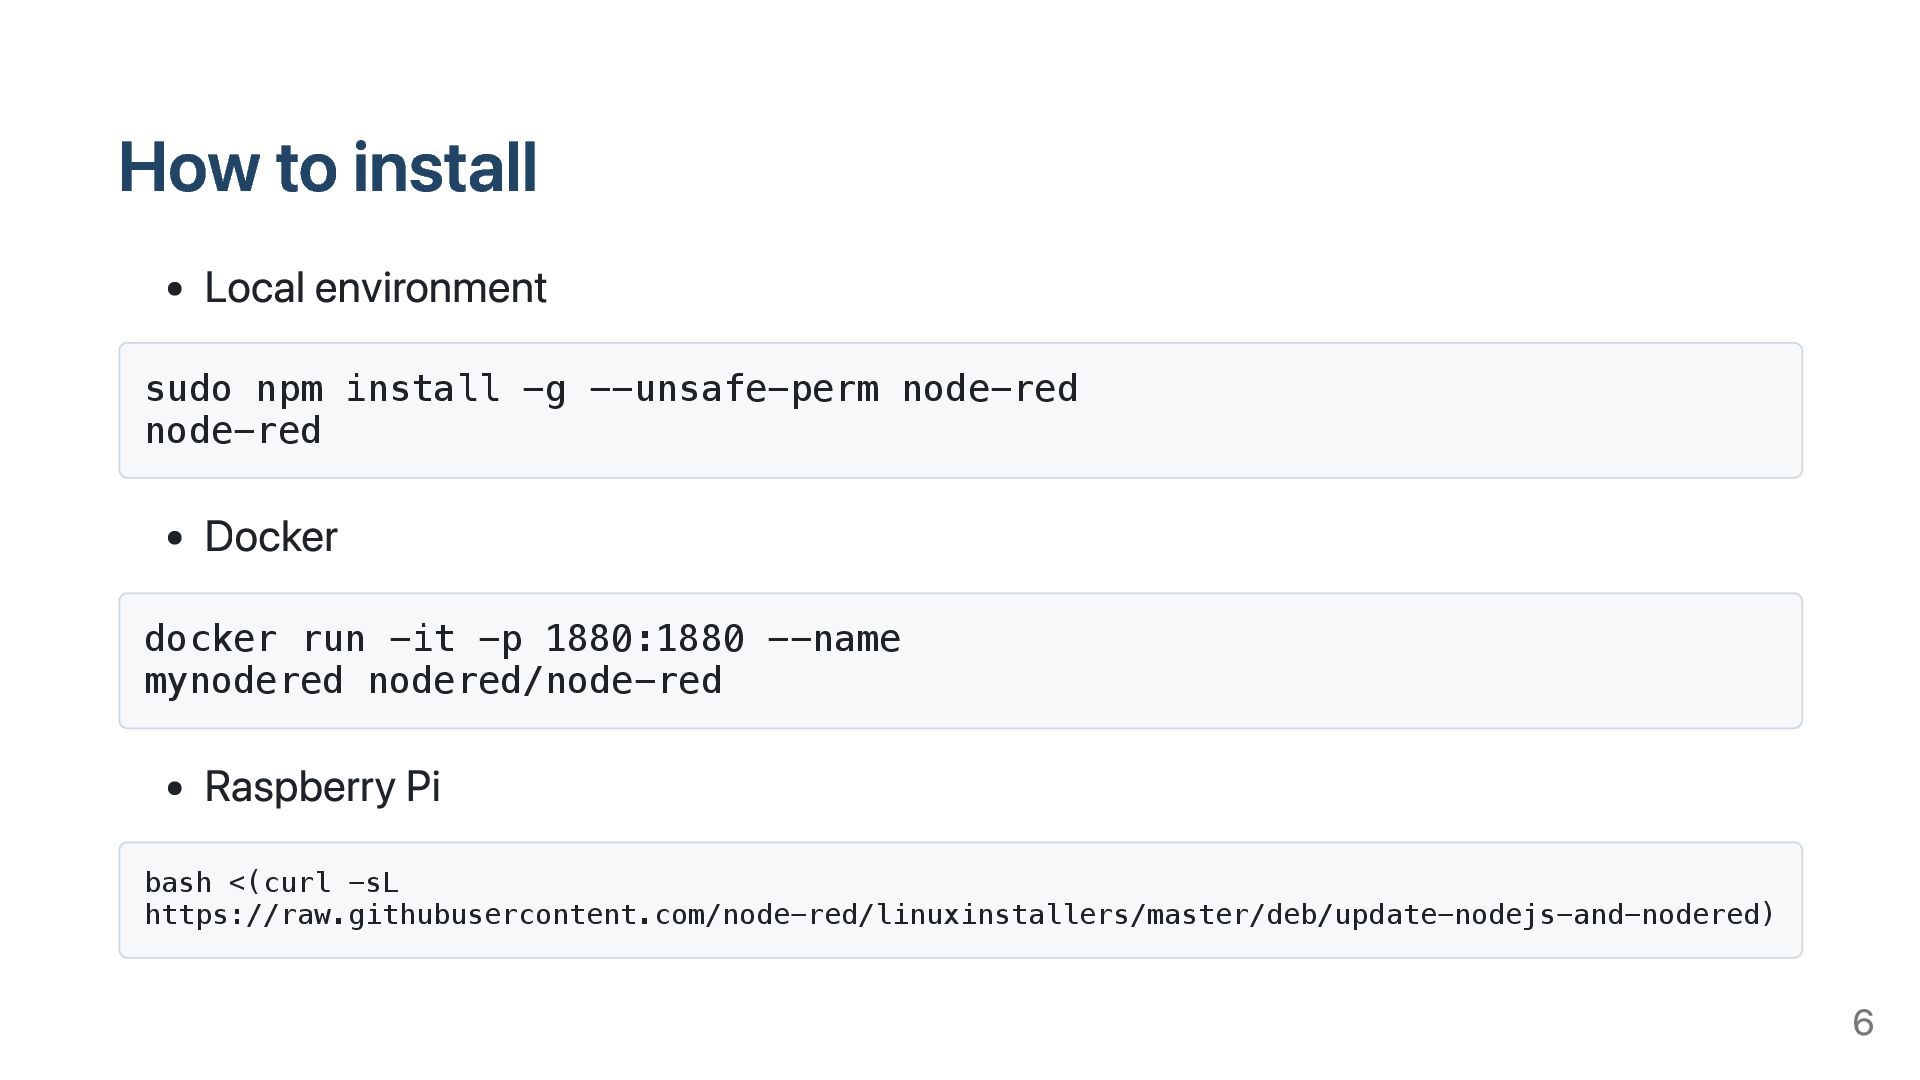Click the "How to install" slide title

[x=328, y=167]
